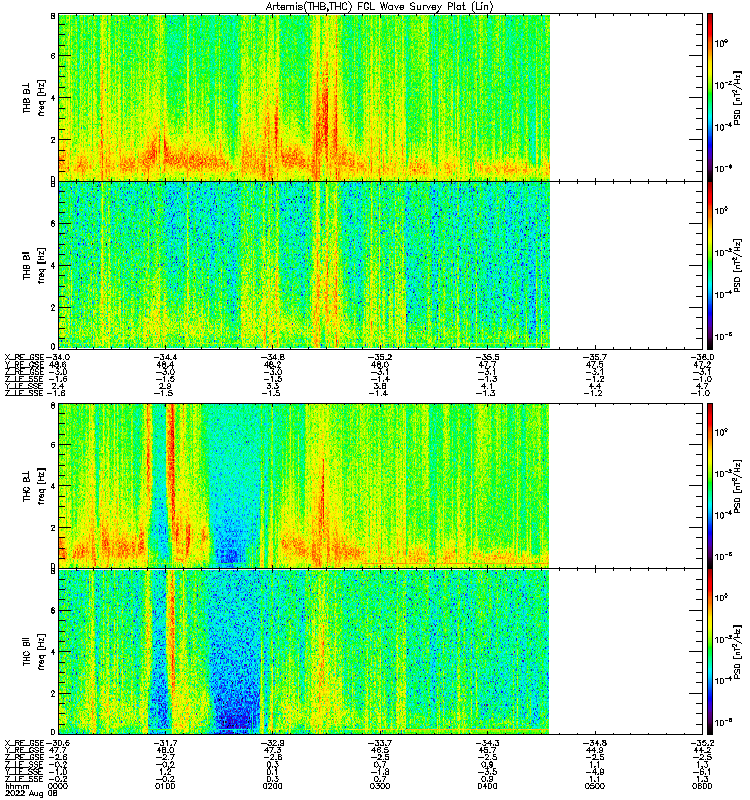Viewport: 750px width, 800px height.
Task: Click the "-31.7" X_RE_GSE value under THC
Action: click(165, 743)
